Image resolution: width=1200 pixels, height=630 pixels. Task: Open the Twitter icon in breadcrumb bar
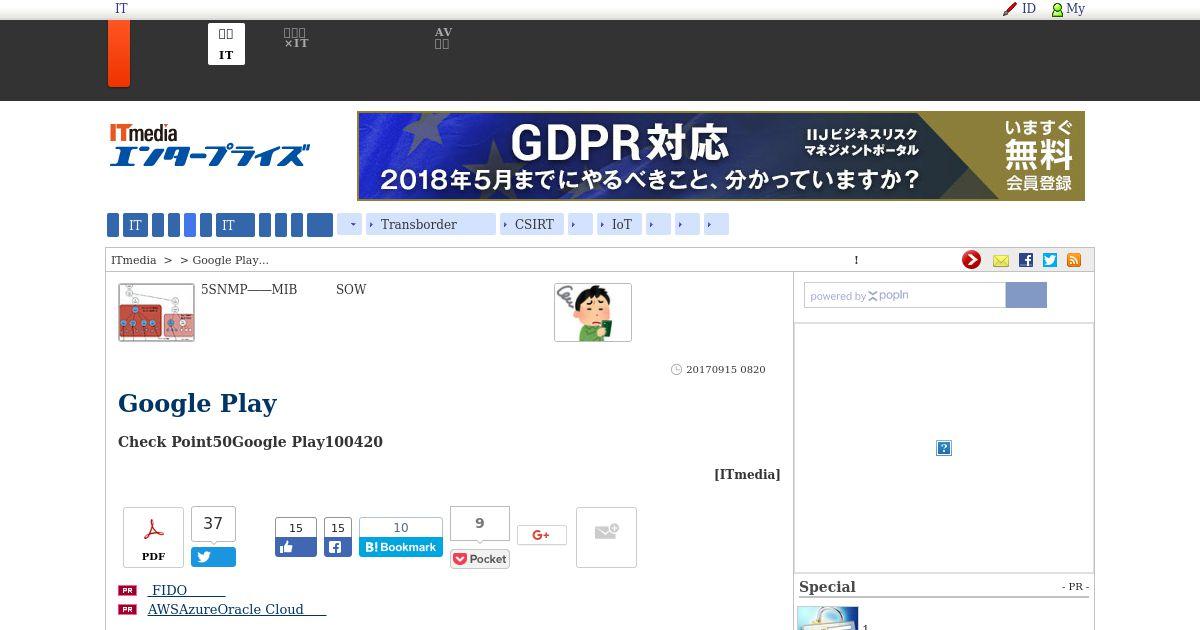1050,260
